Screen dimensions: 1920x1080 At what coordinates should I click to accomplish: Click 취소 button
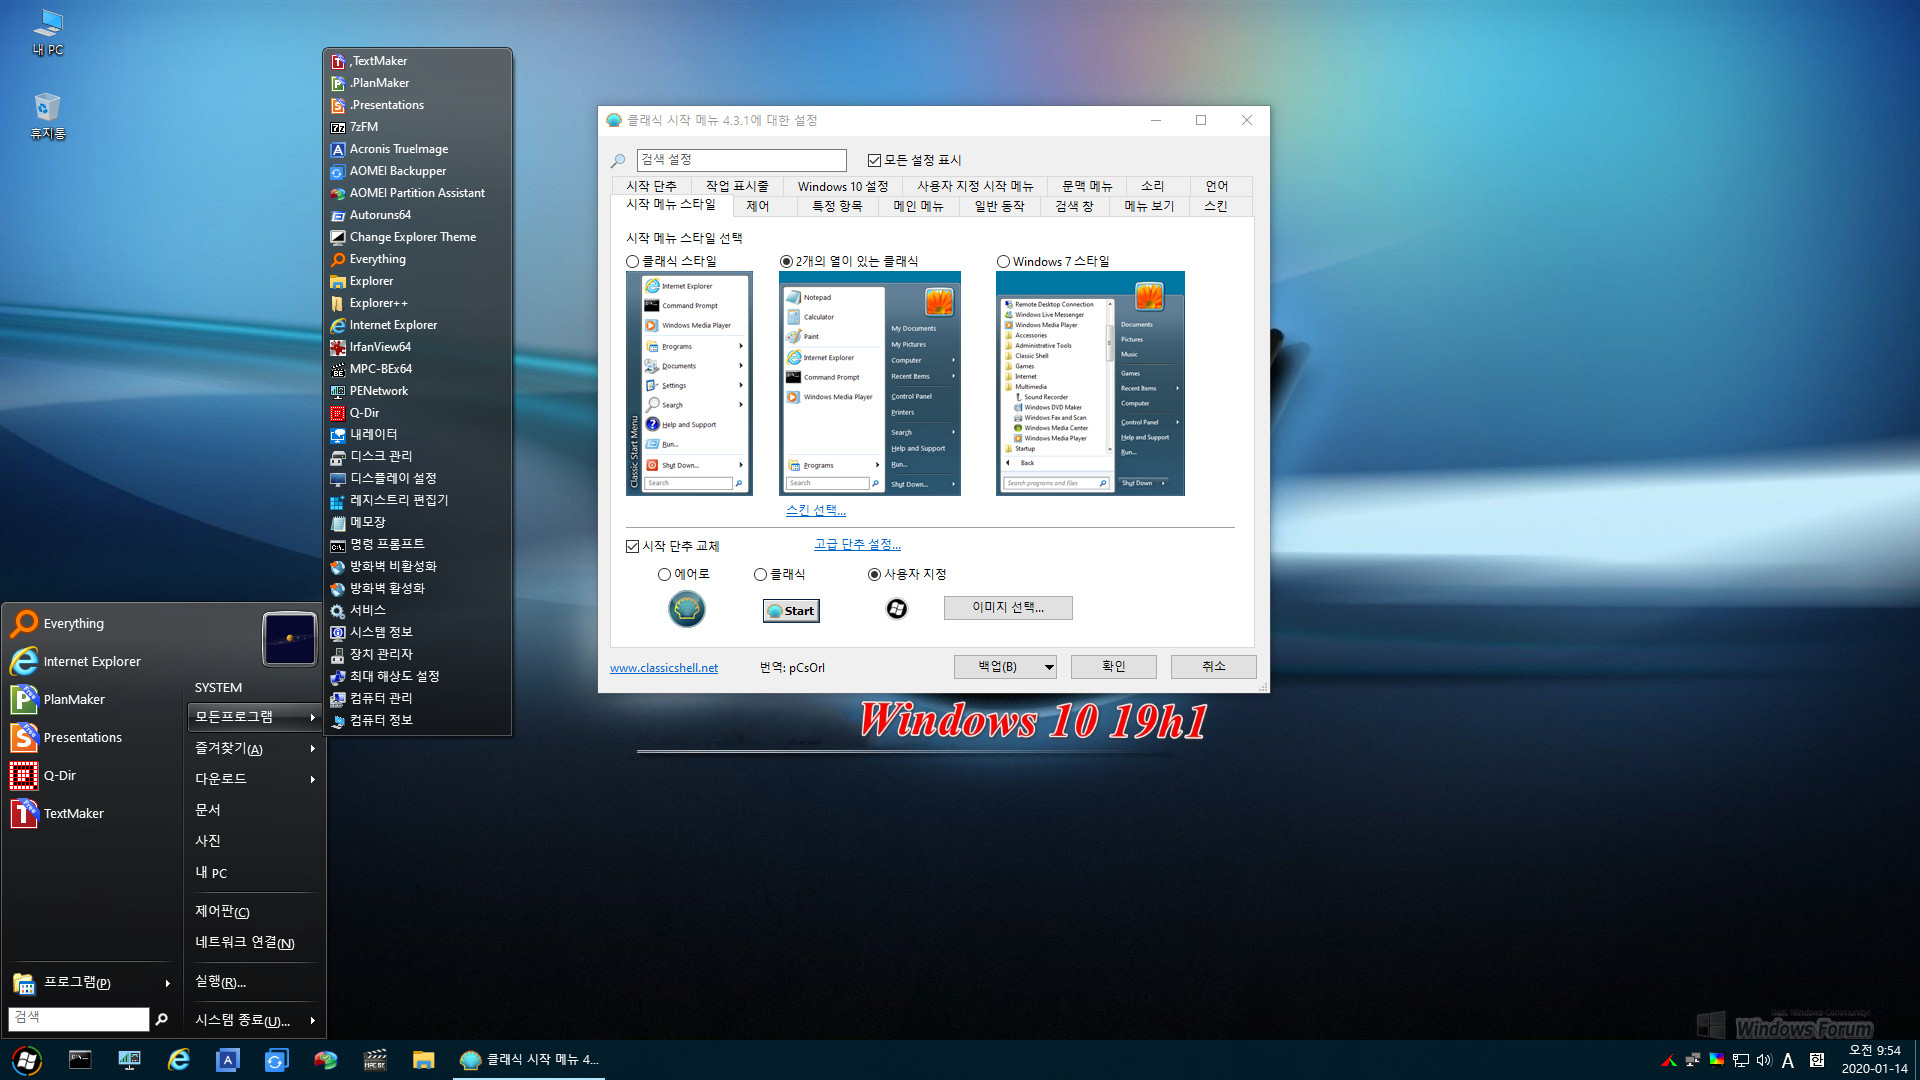click(1213, 667)
